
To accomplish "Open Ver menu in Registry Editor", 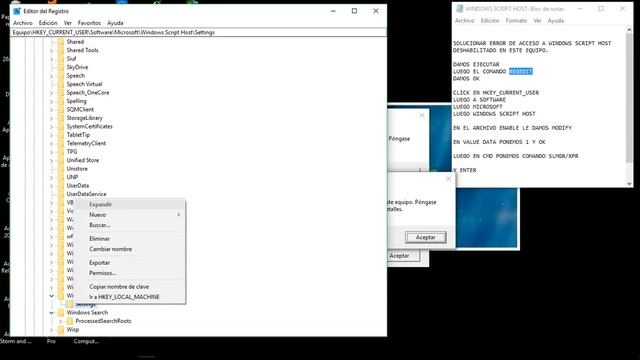I will 68,23.
